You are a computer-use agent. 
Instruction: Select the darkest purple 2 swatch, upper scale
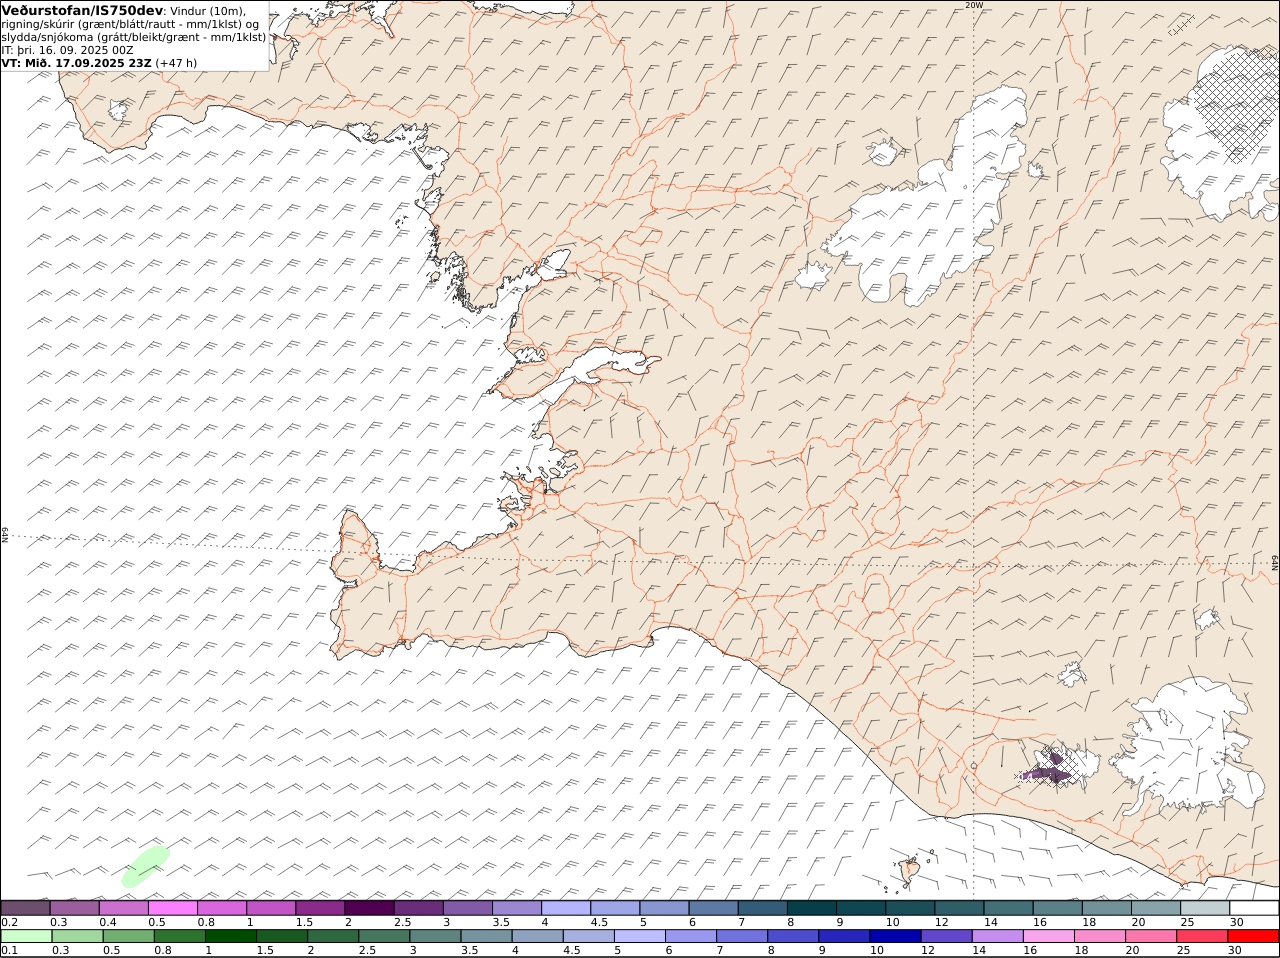370,908
